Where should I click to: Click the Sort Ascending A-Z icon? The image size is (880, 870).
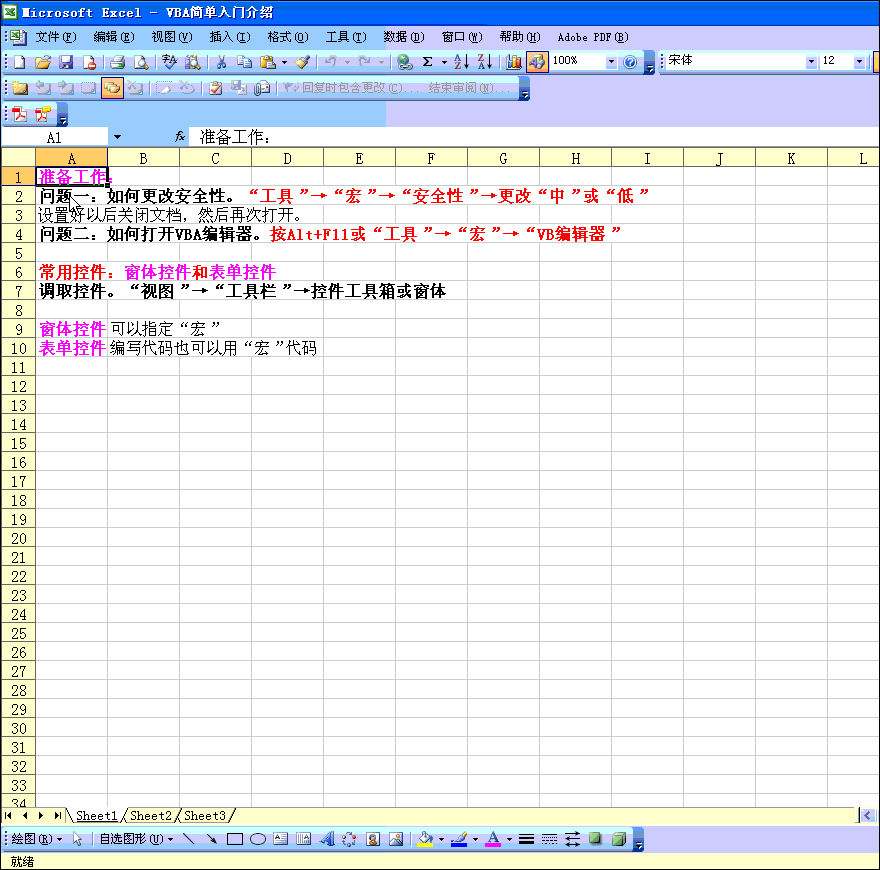[x=461, y=62]
